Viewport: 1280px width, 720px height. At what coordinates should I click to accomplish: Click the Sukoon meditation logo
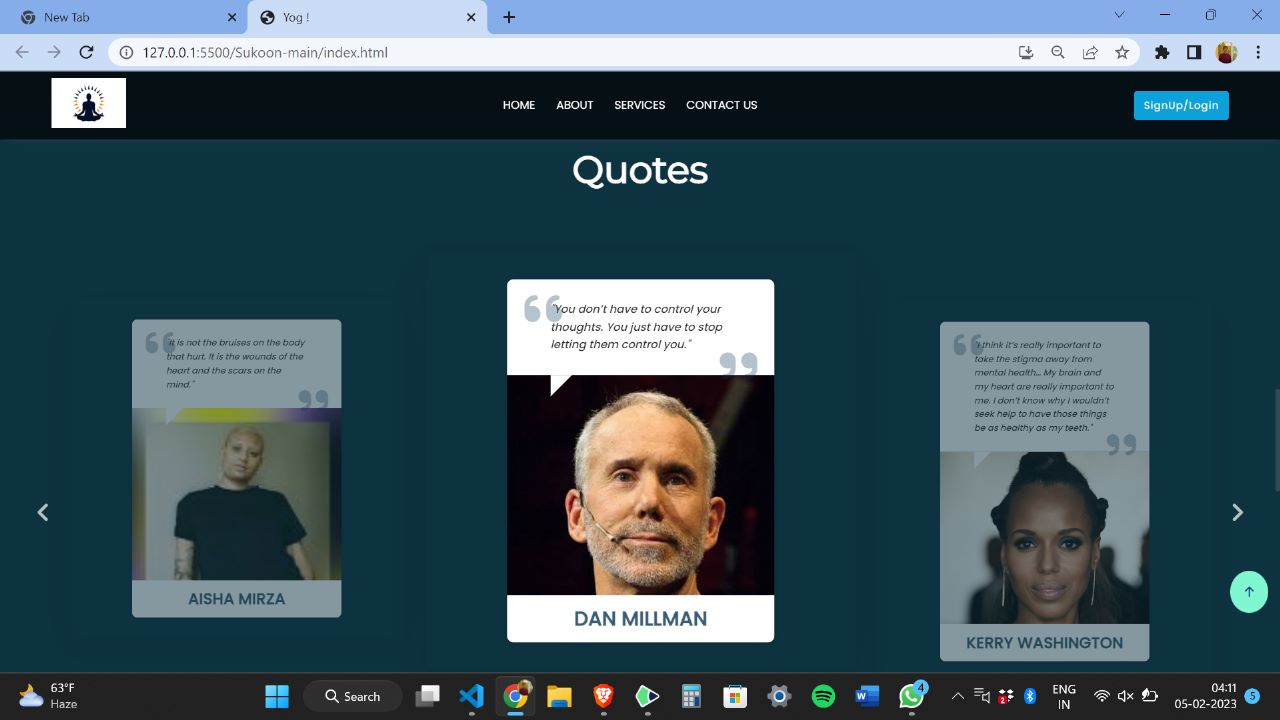[89, 103]
